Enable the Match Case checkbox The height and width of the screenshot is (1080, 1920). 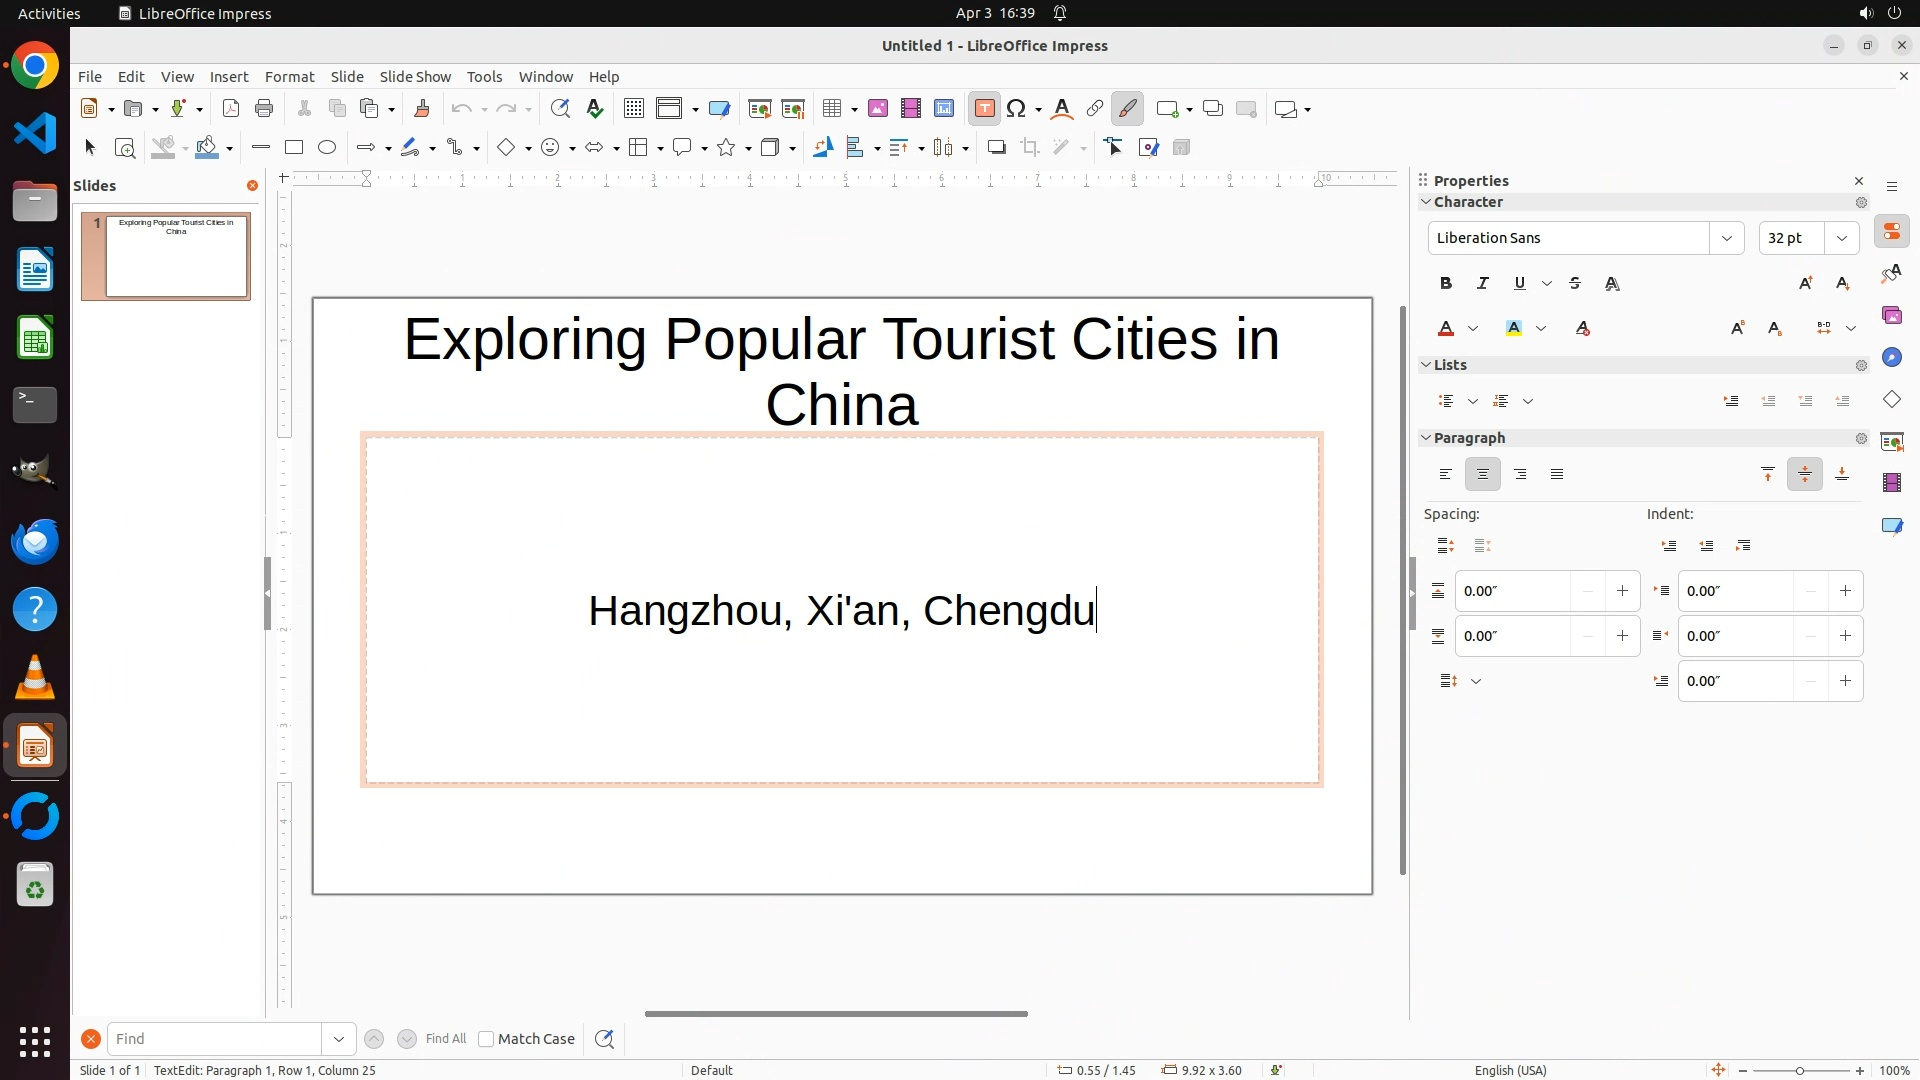pyautogui.click(x=486, y=1039)
